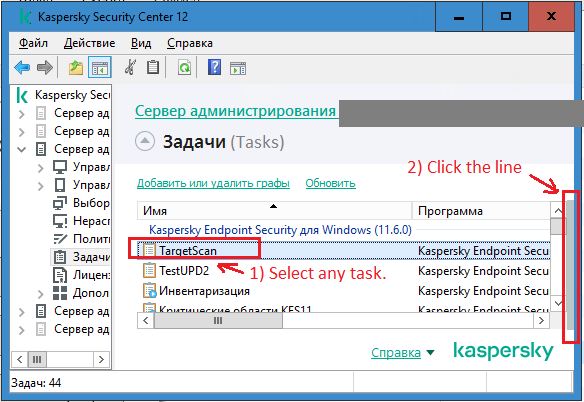Screen dimensions: 584x402
Task: Expand the first Управл tree node
Action: click(x=41, y=168)
